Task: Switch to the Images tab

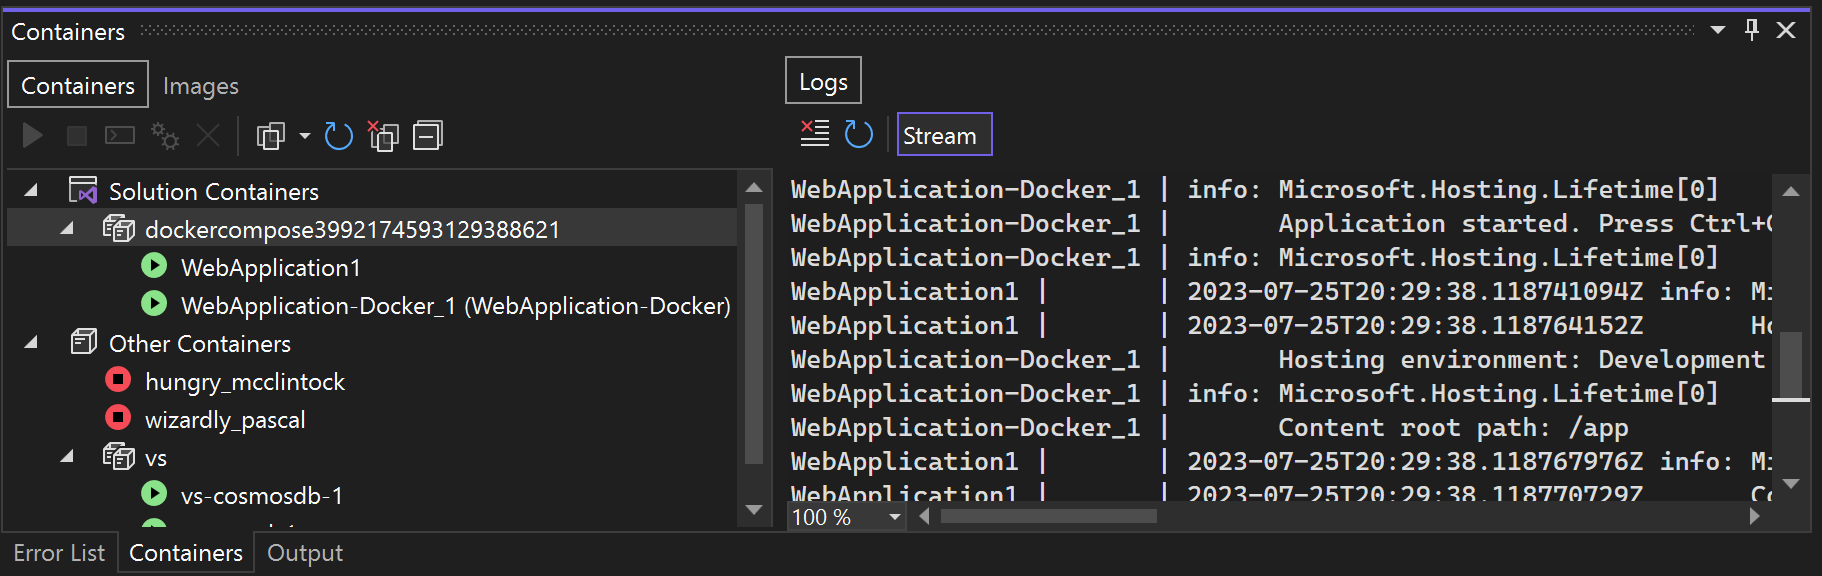Action: pos(201,86)
